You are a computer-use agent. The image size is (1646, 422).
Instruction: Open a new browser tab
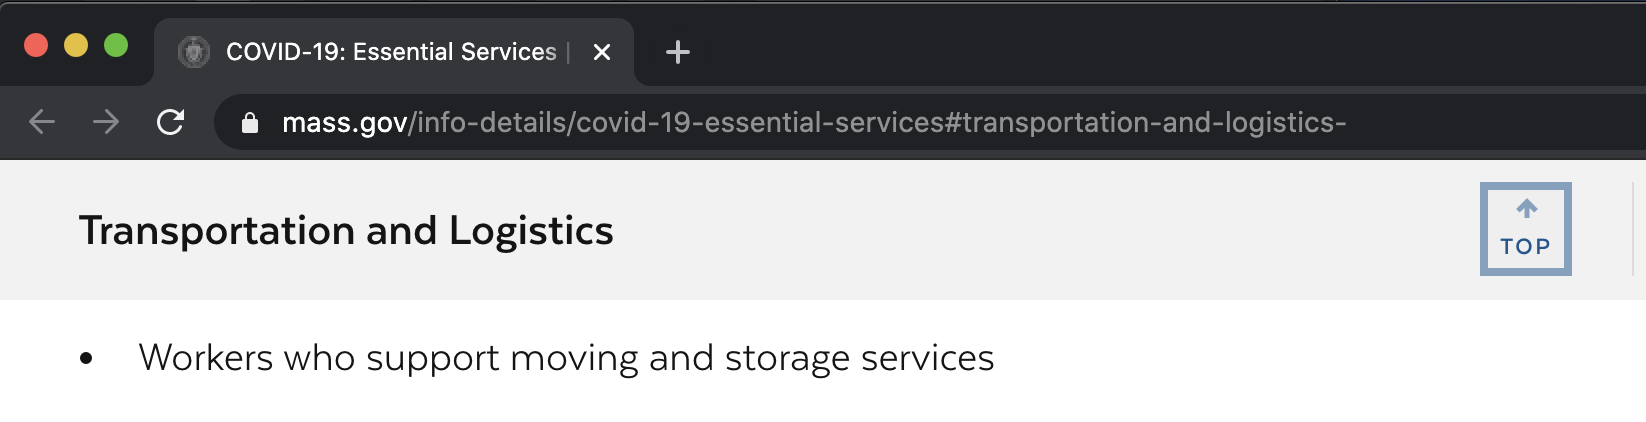point(678,52)
